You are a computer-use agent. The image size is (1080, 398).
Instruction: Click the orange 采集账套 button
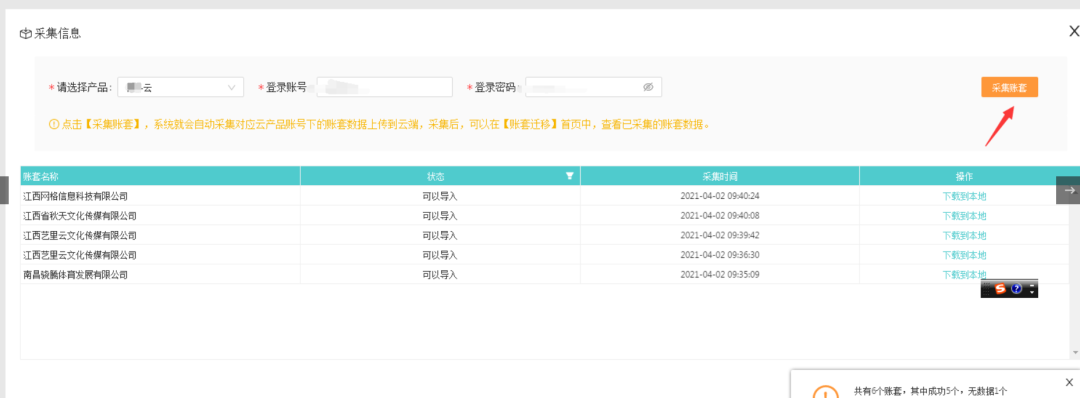1009,87
